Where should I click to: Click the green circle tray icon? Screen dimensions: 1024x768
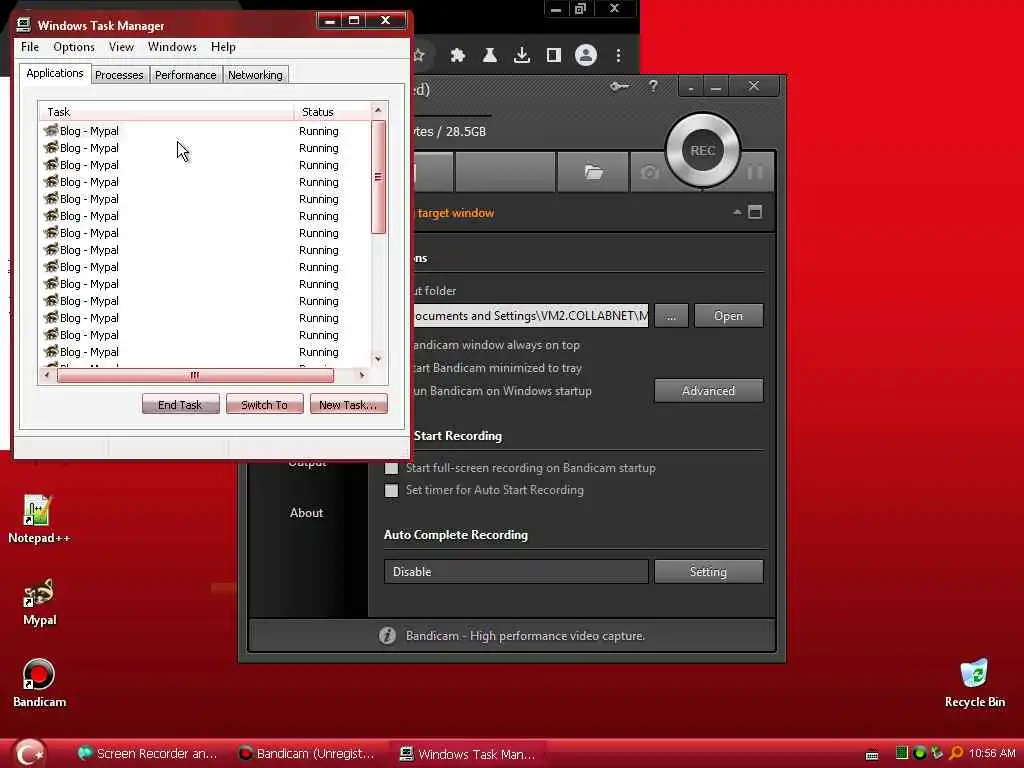click(x=920, y=753)
